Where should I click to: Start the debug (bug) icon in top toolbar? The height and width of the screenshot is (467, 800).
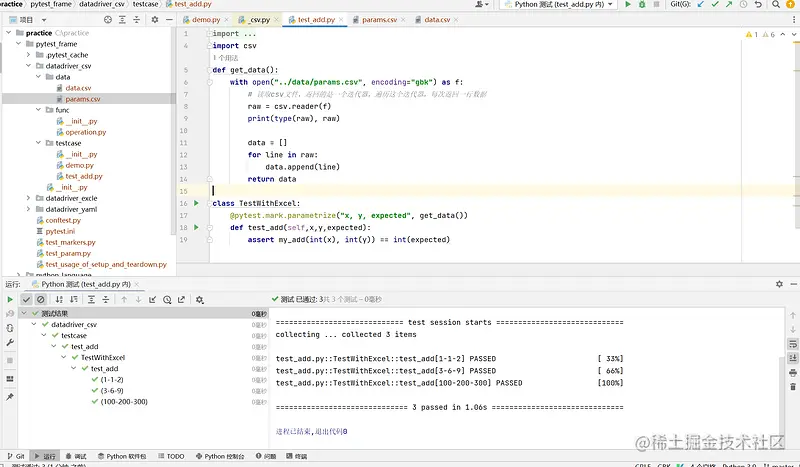coord(642,4)
